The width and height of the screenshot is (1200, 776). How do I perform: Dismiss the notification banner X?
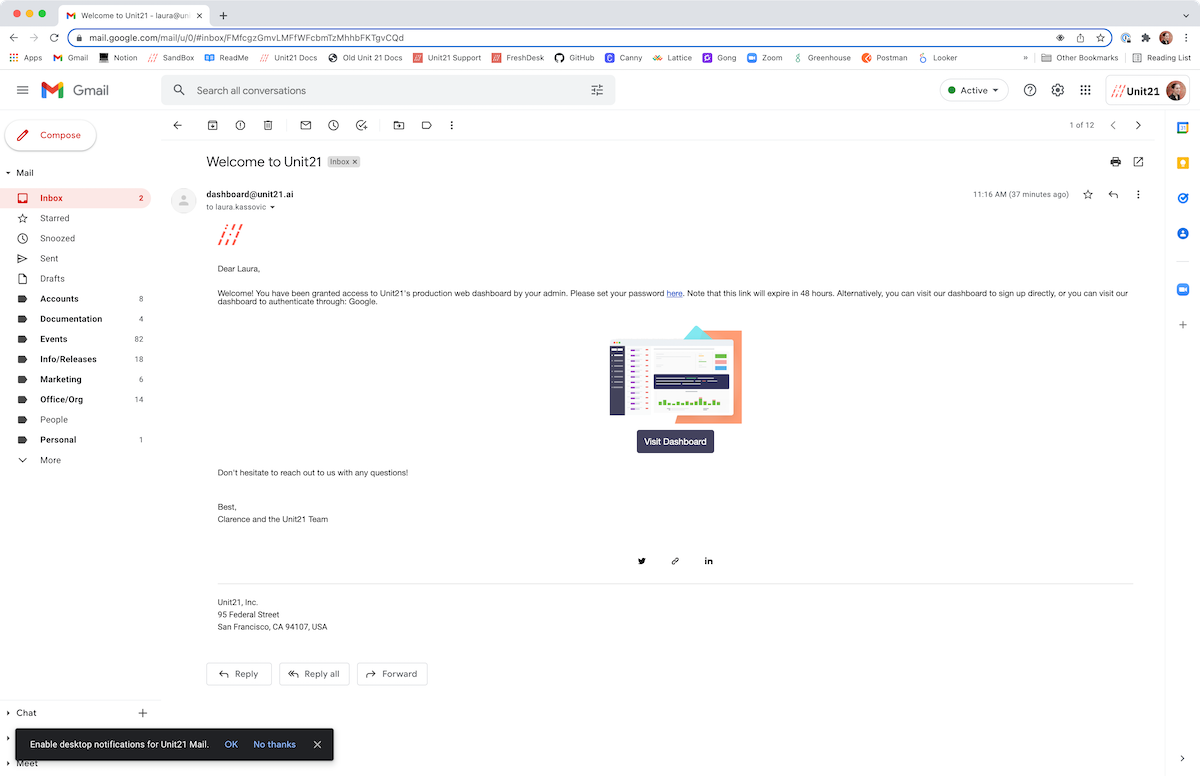[x=317, y=744]
